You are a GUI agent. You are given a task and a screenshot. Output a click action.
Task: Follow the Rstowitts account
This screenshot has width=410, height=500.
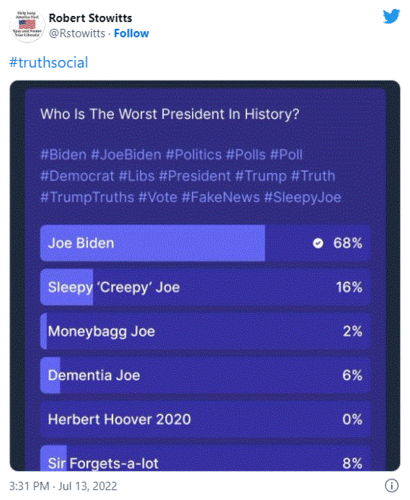click(131, 33)
